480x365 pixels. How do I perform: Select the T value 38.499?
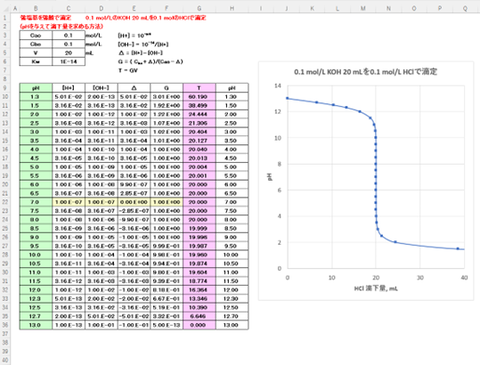point(199,105)
